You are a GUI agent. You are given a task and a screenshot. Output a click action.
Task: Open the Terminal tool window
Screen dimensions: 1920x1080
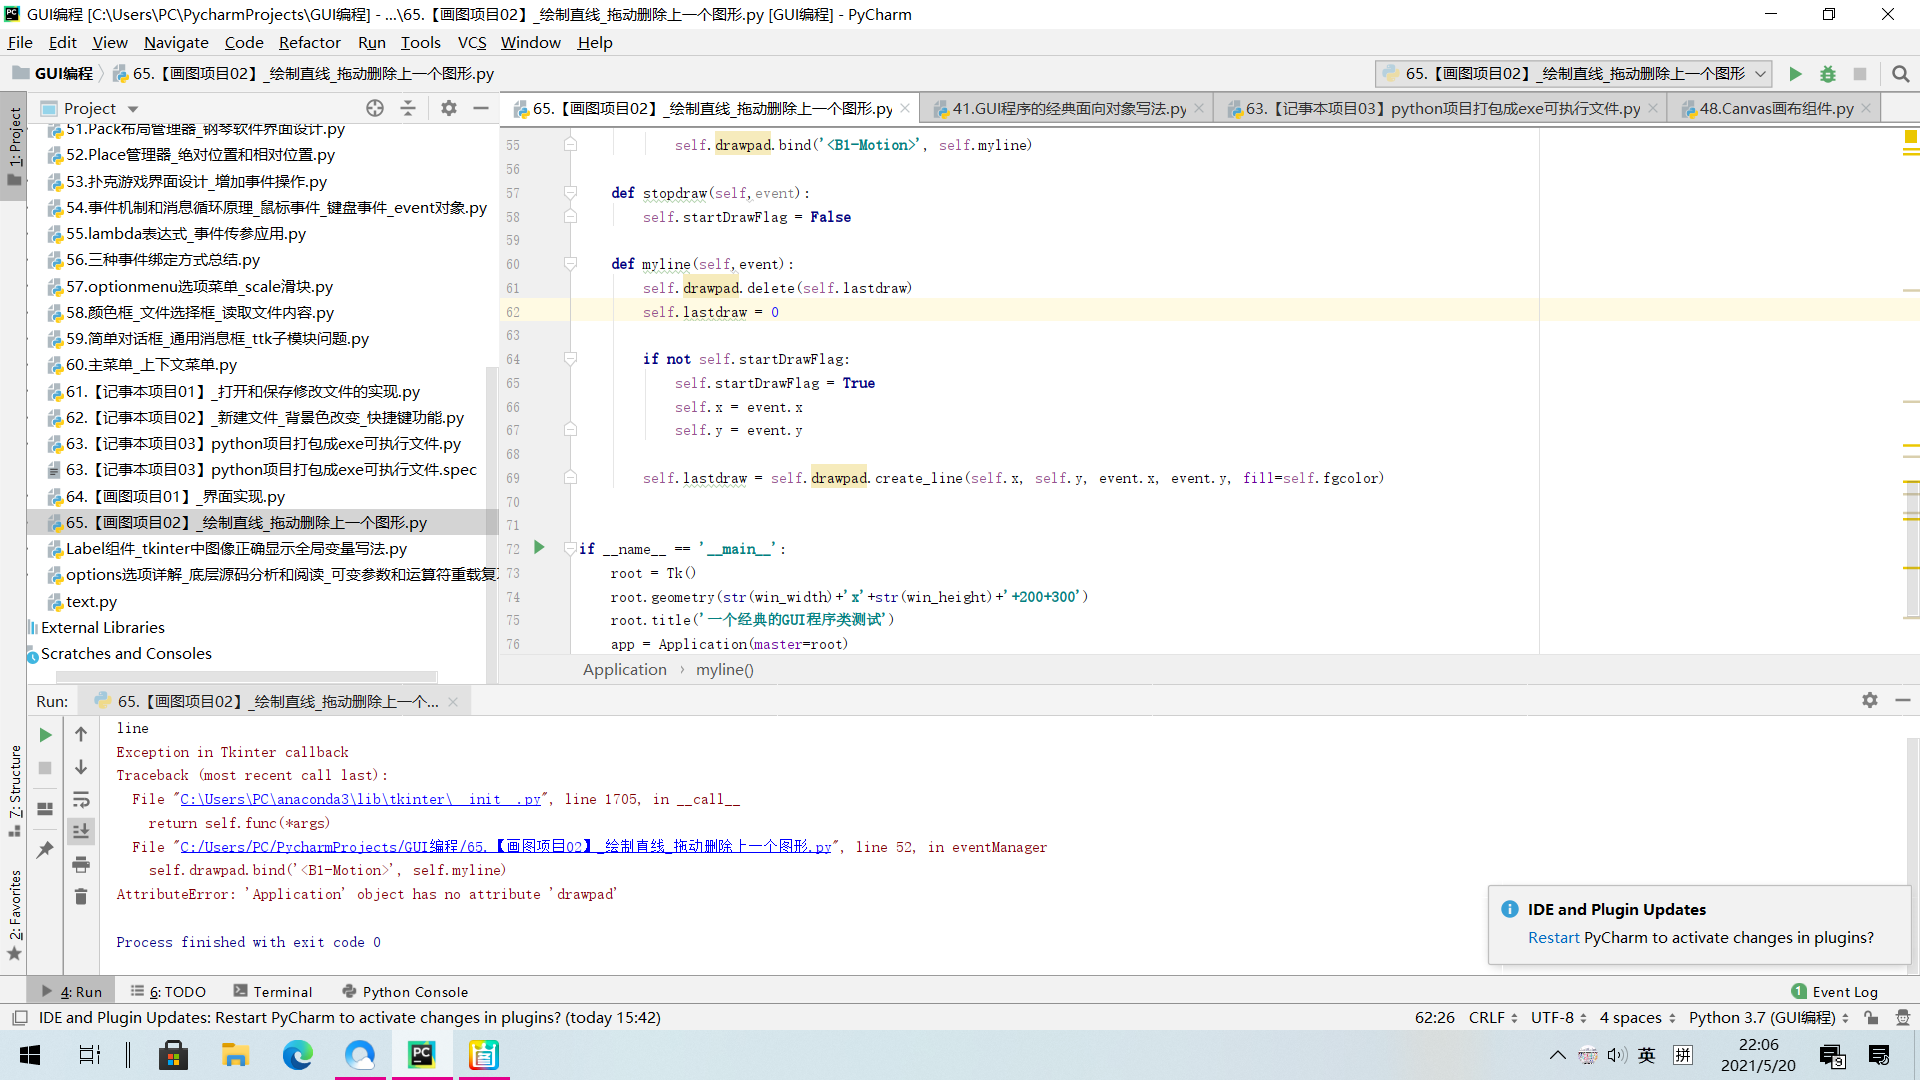273,992
